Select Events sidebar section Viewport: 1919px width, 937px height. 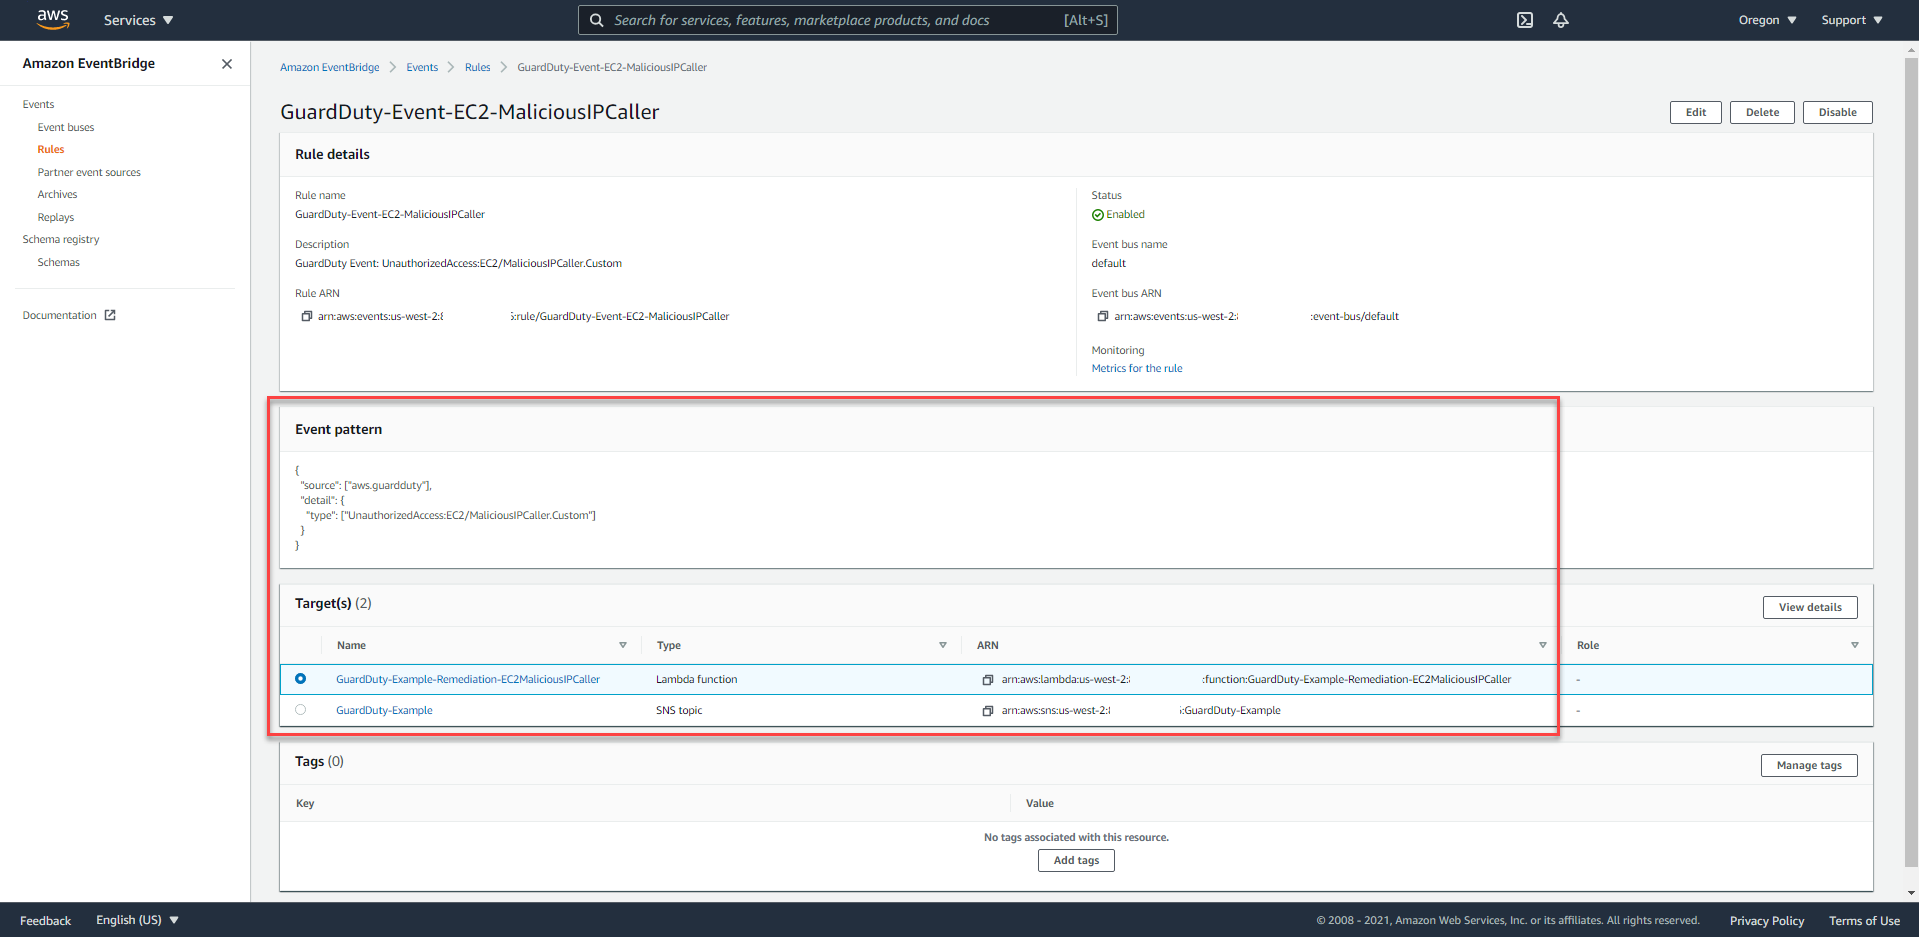coord(39,104)
